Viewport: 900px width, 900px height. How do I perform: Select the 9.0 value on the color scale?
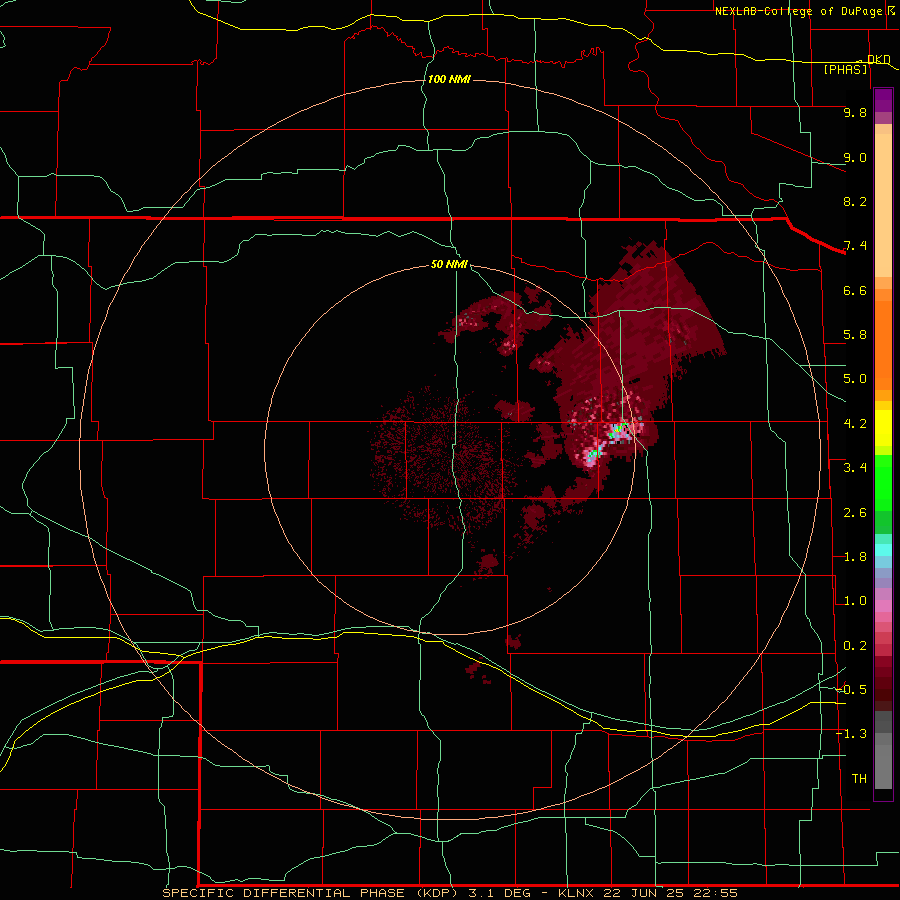(855, 157)
